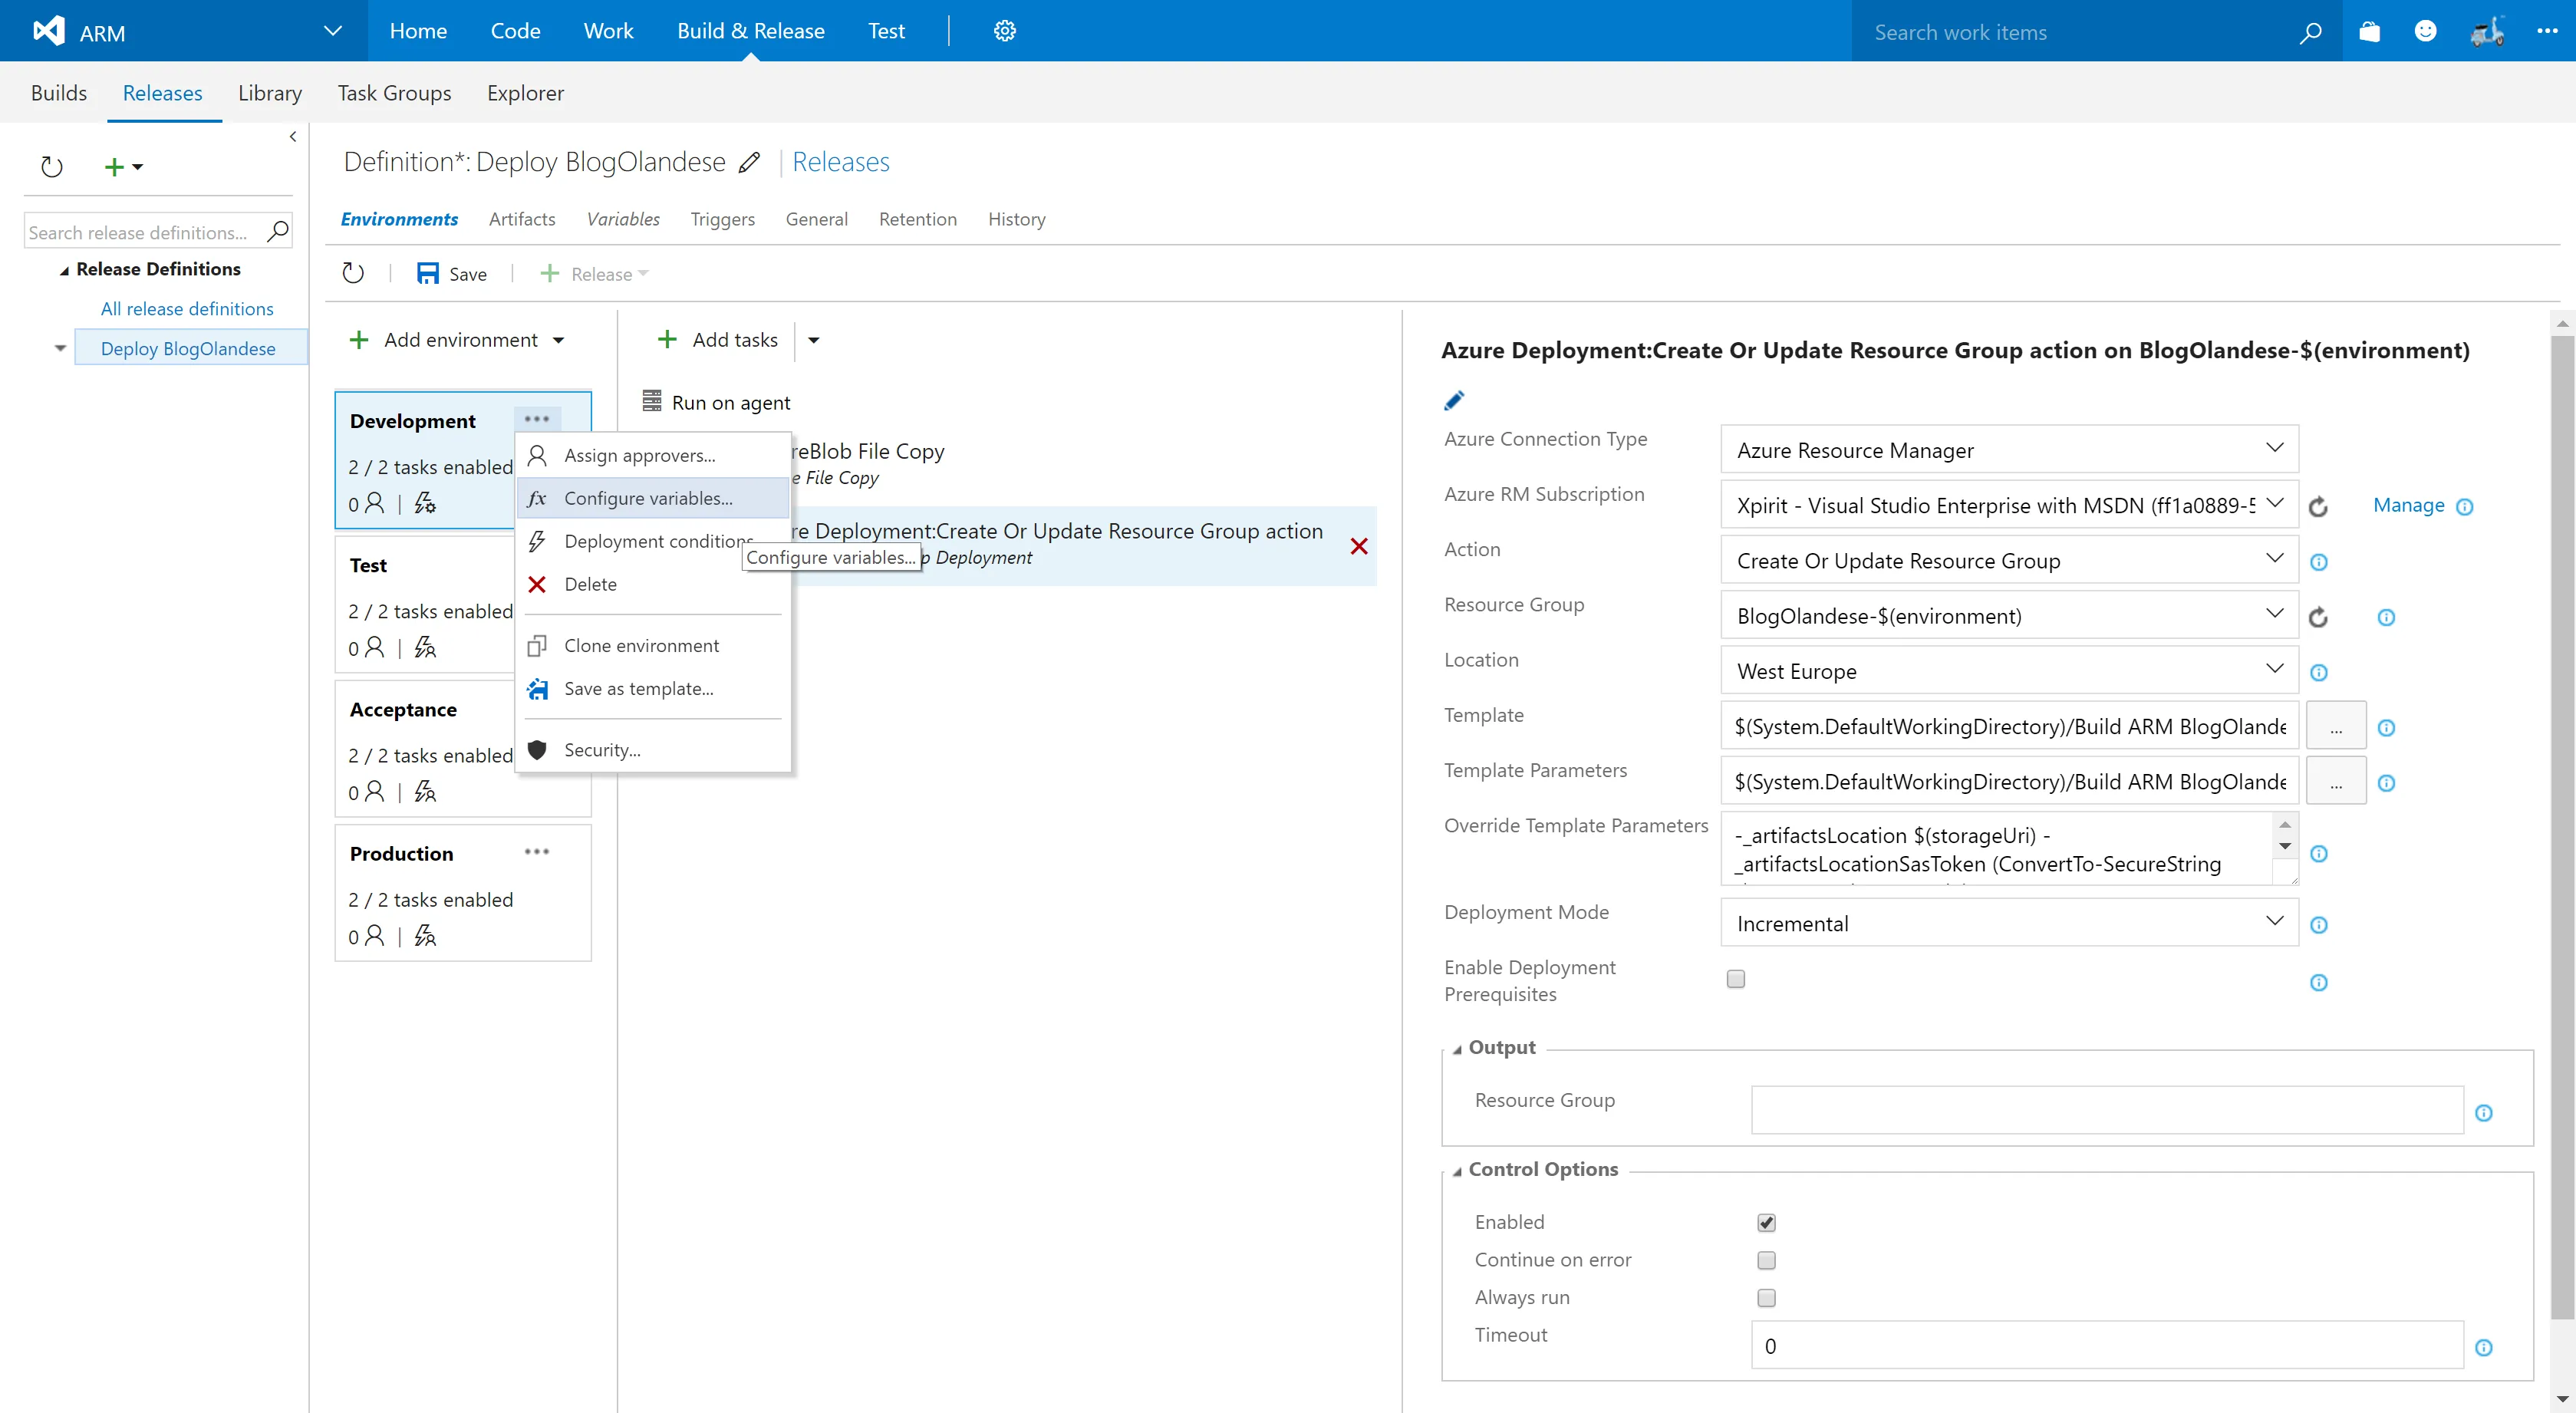The height and width of the screenshot is (1413, 2576).
Task: Click the green plus new definition icon
Action: click(x=115, y=167)
